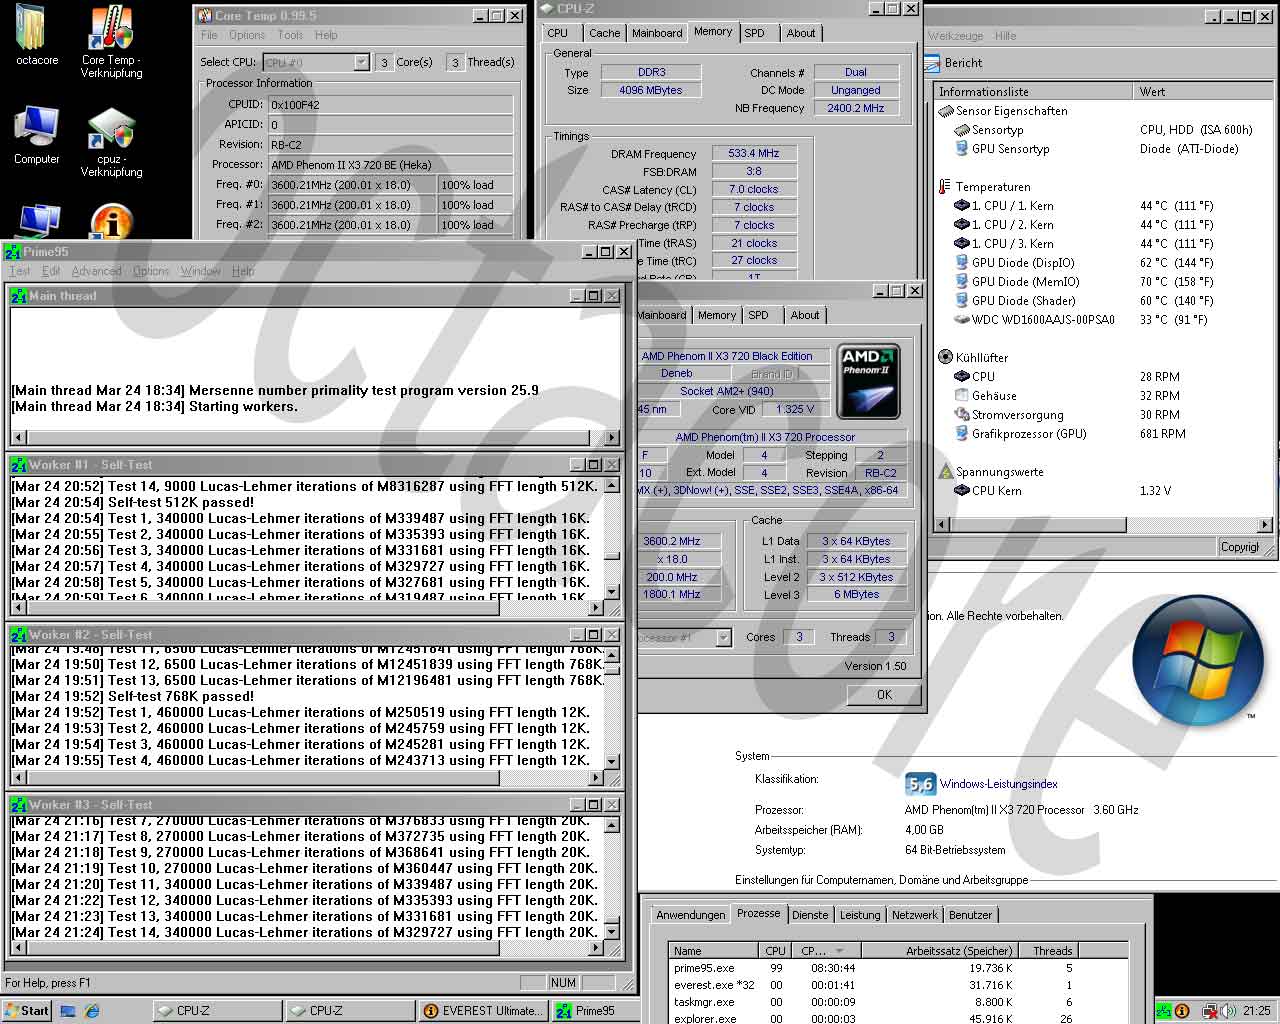Open the Hilfe menu in EVEREST
This screenshot has width=1280, height=1024.
(x=1005, y=36)
